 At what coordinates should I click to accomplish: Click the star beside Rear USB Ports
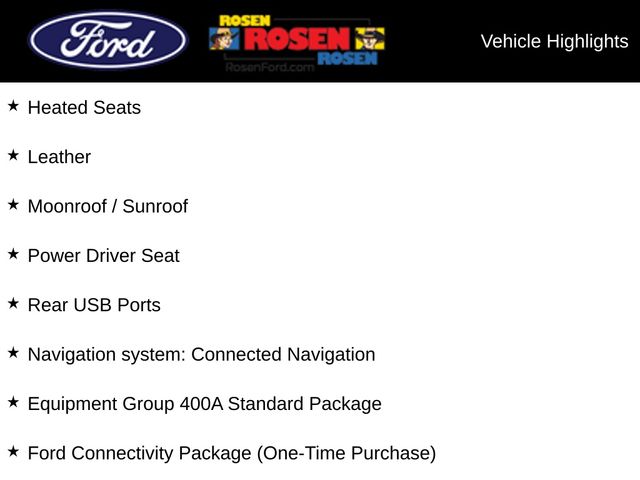[13, 303]
